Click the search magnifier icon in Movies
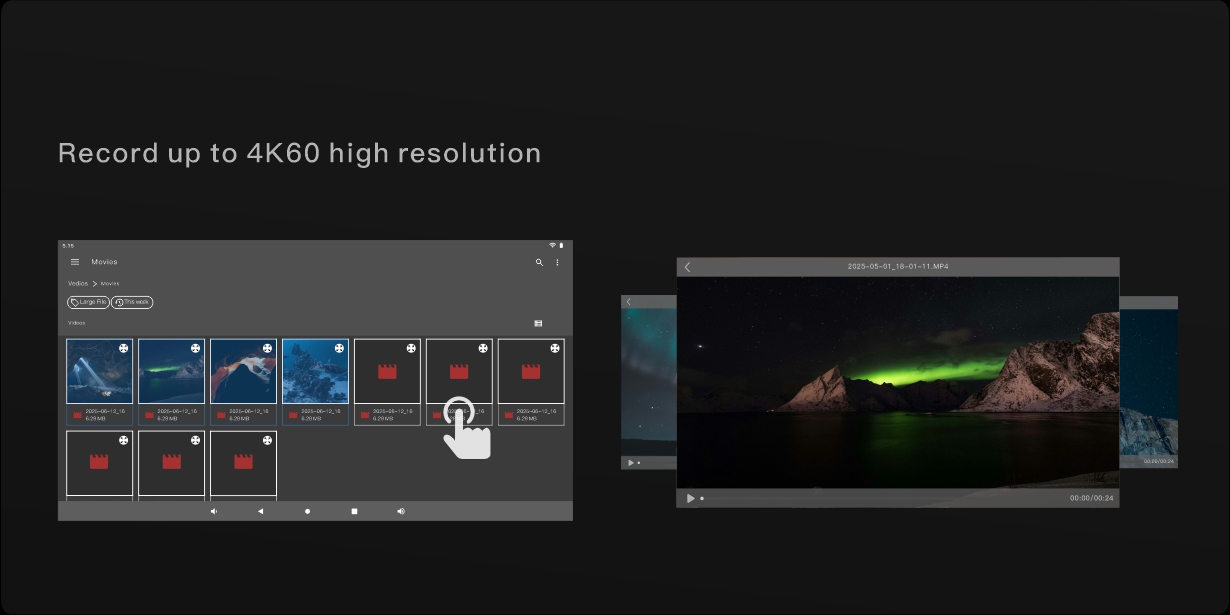 (539, 262)
